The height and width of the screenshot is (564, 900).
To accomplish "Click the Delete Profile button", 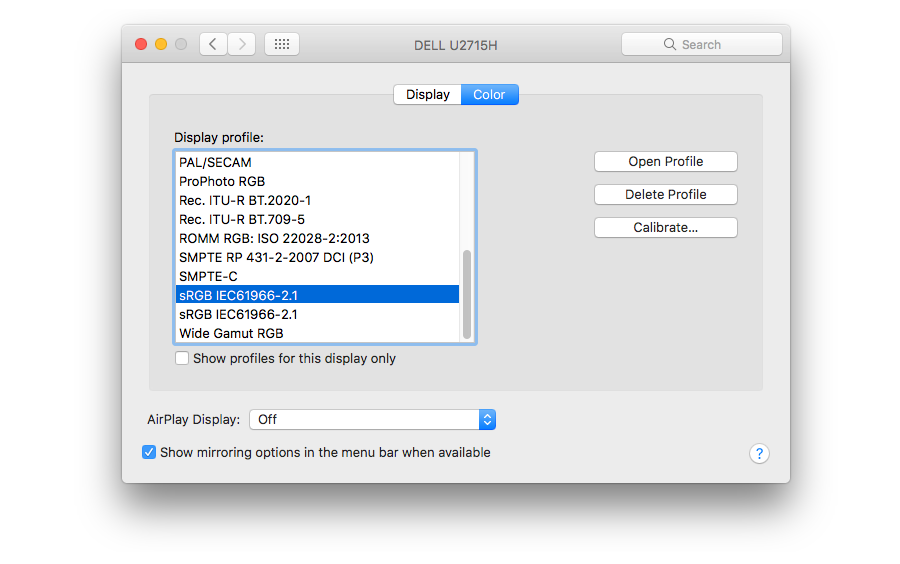I will [666, 195].
